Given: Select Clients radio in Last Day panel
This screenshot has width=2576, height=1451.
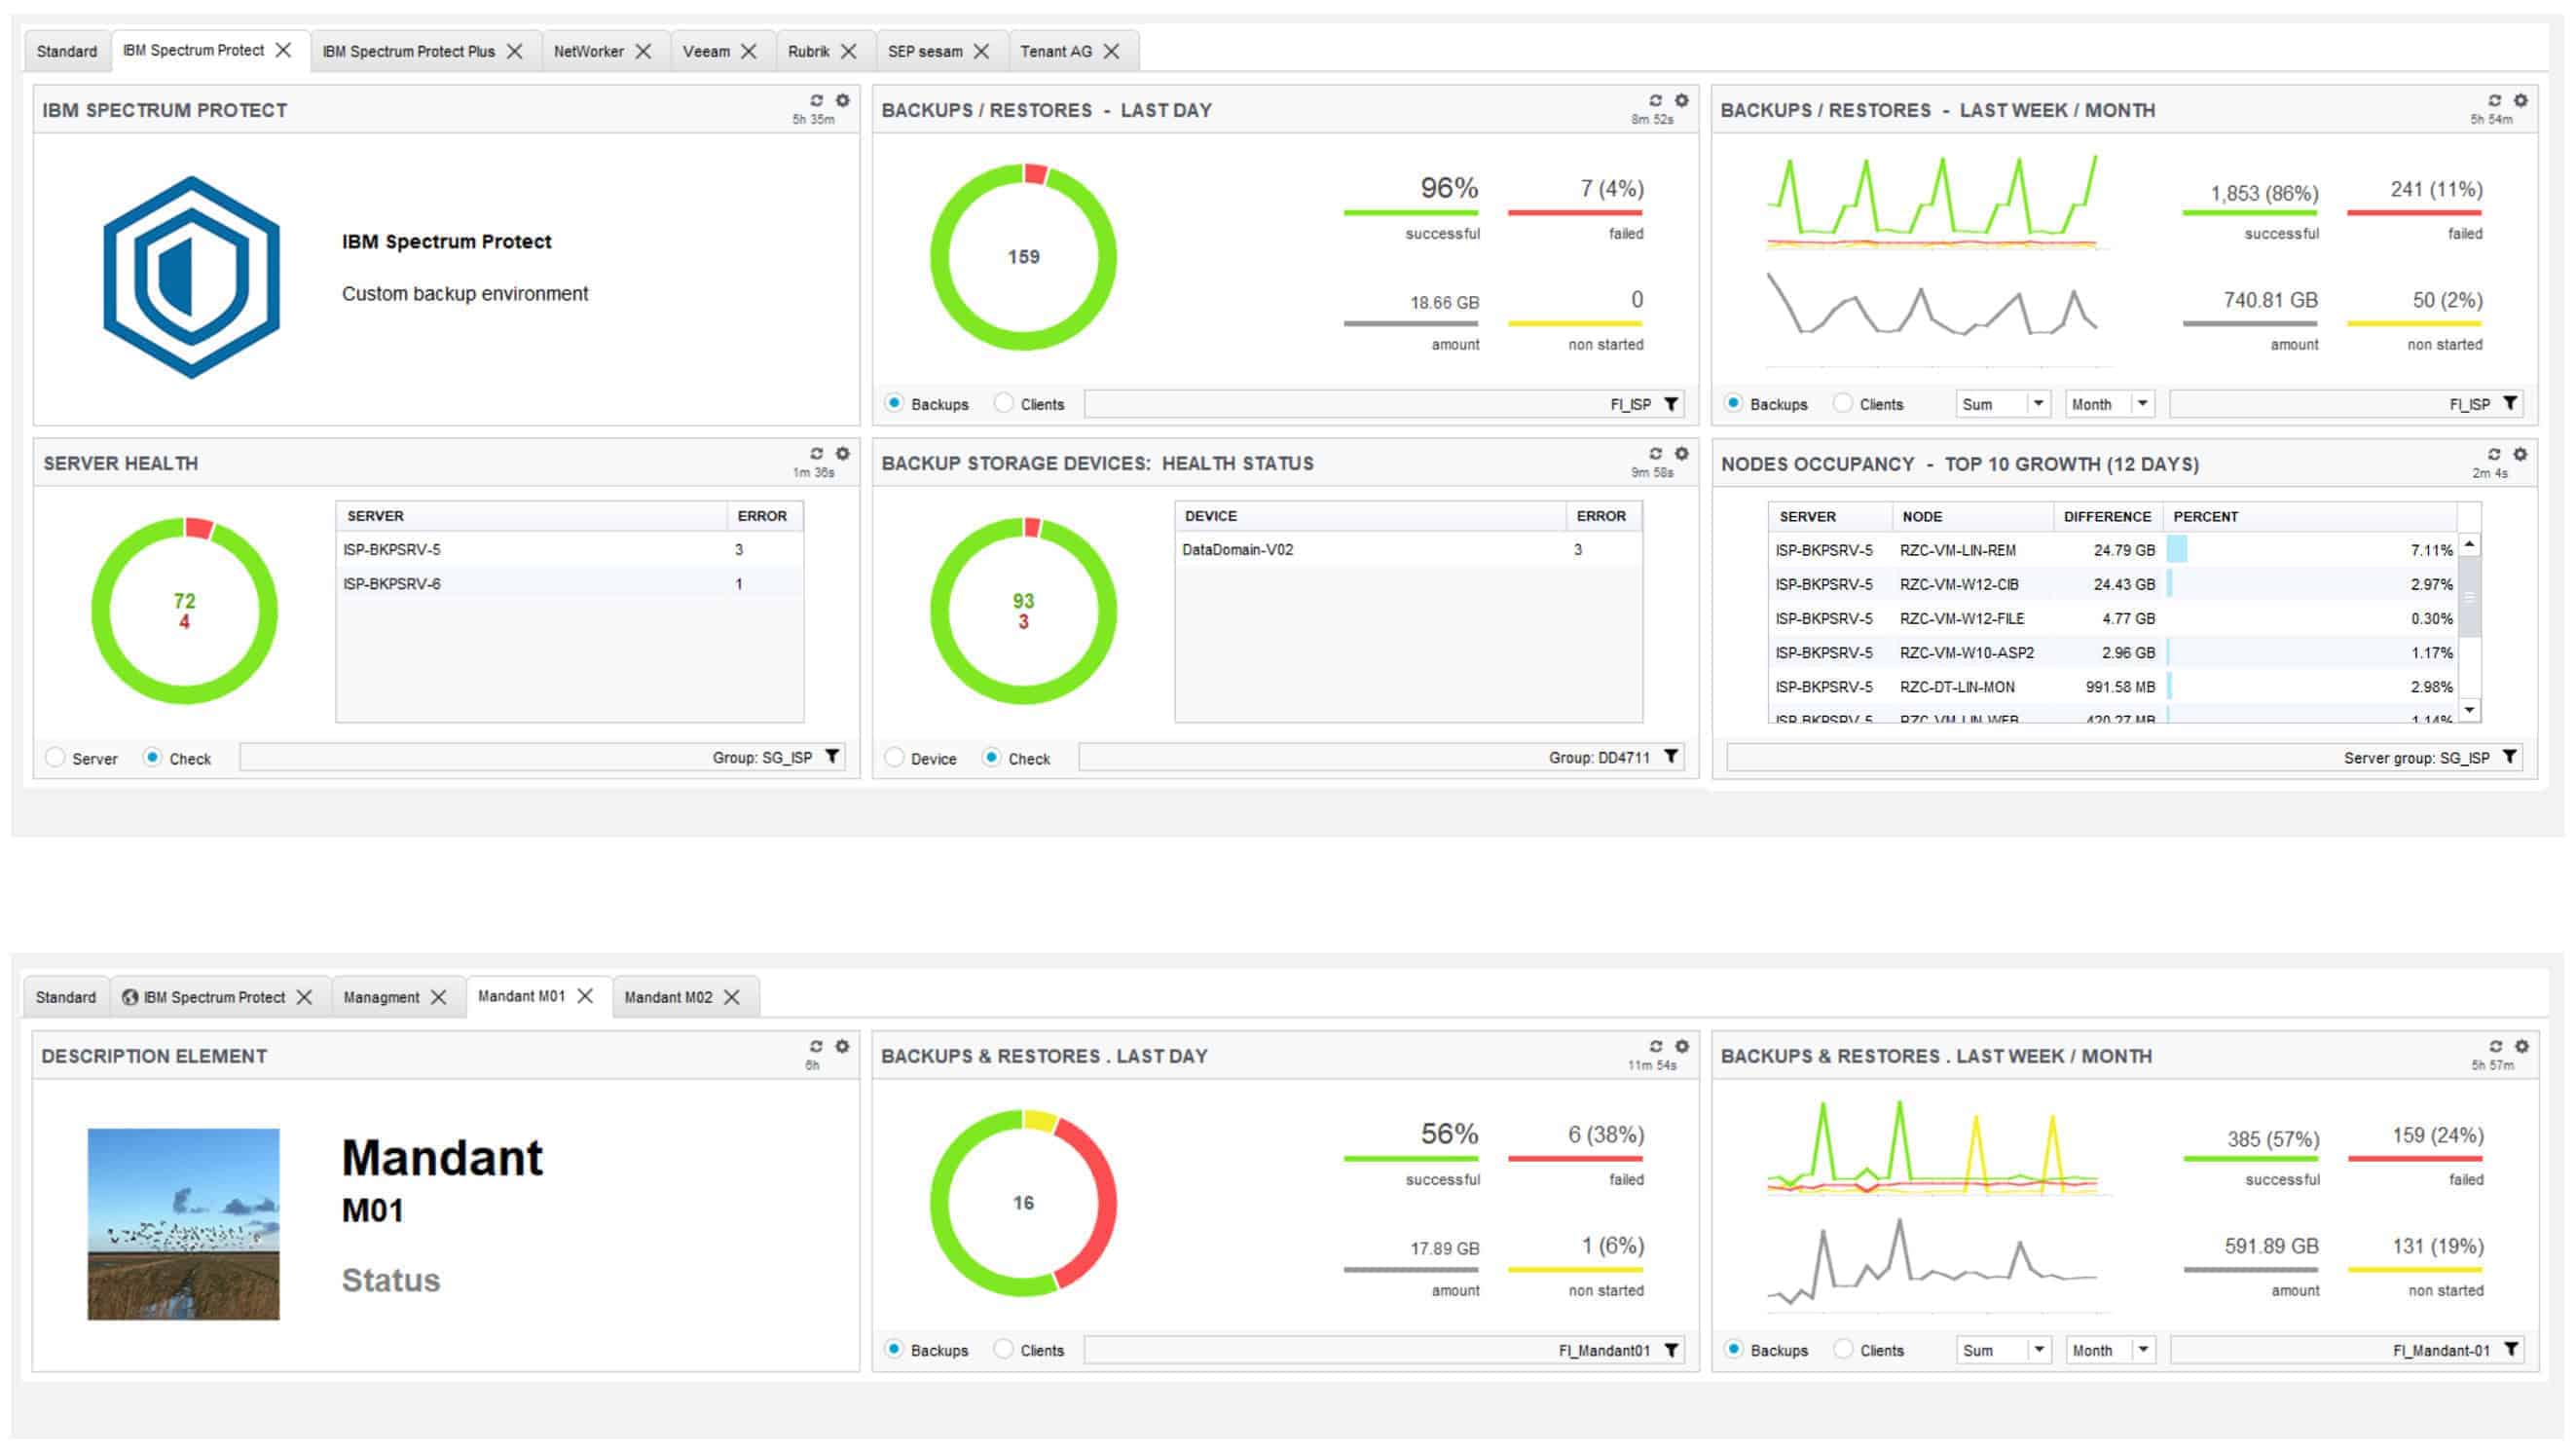Looking at the screenshot, I should (x=1003, y=404).
